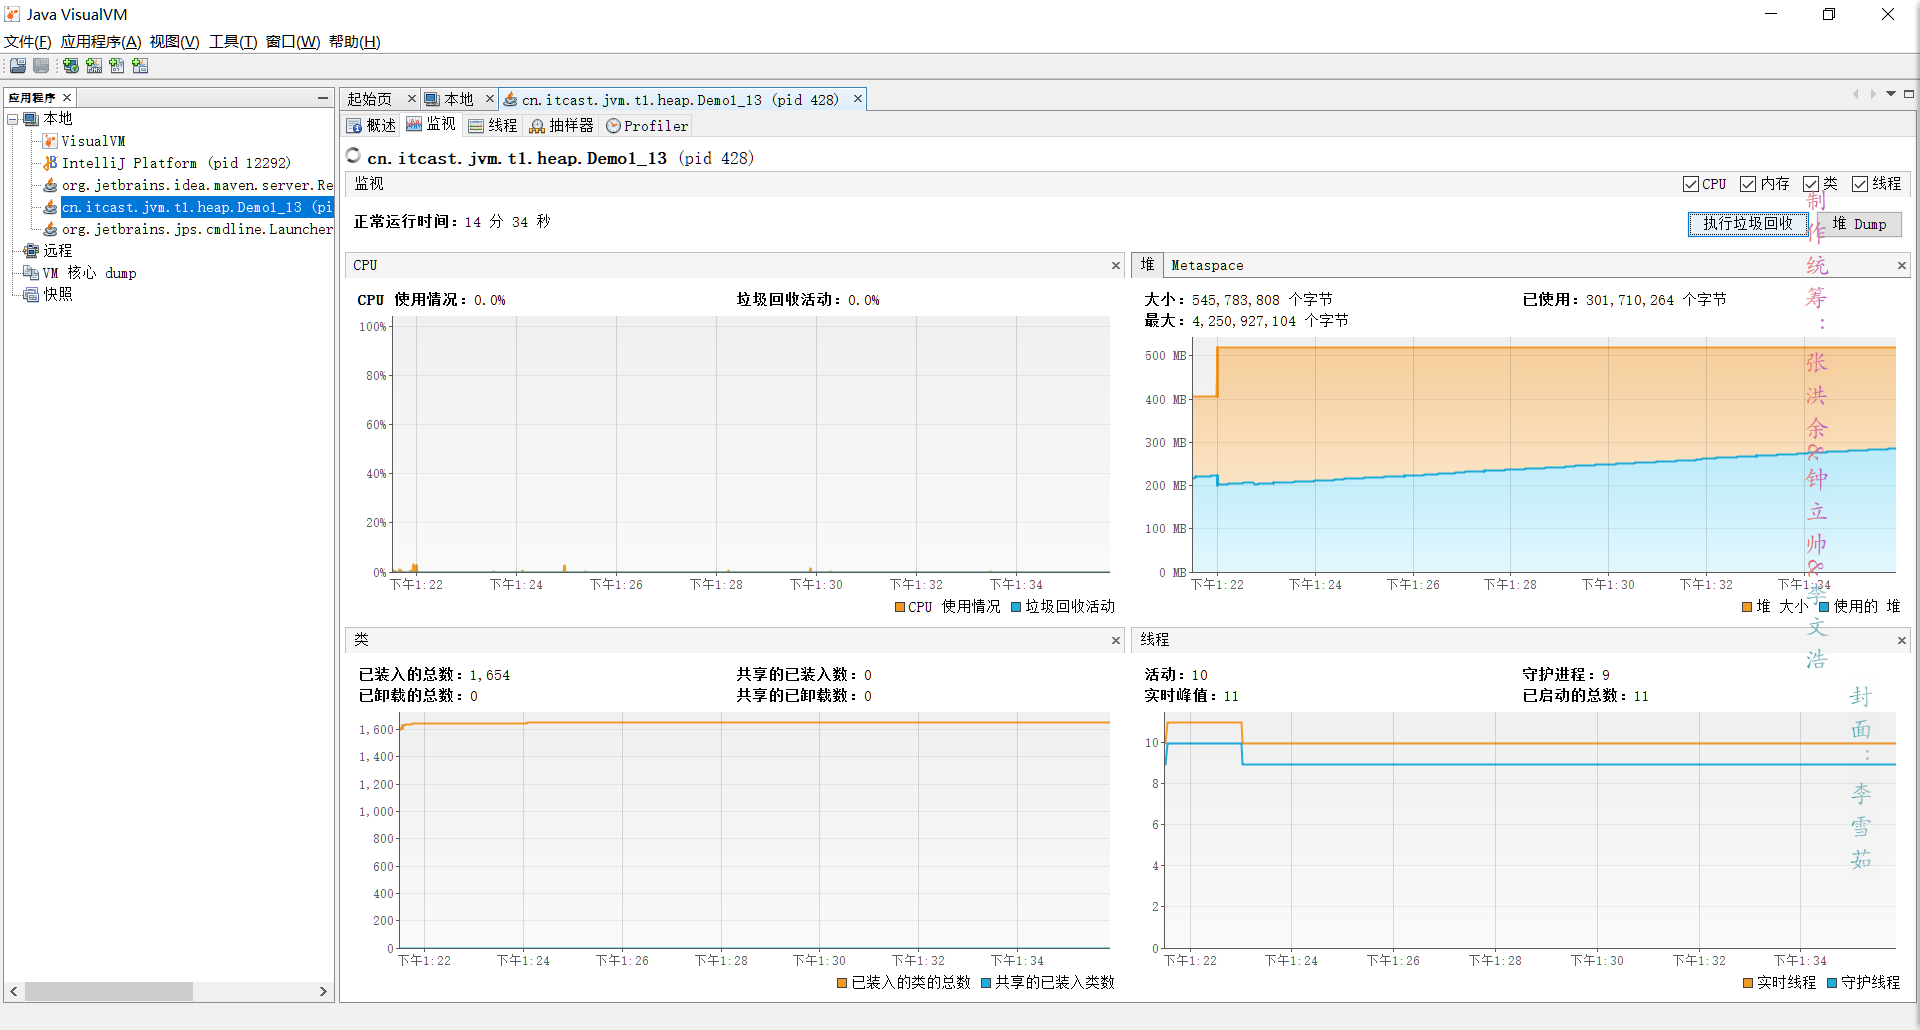The height and width of the screenshot is (1030, 1920).
Task: Click the 抽样器 sampler subtab icon
Action: point(537,126)
